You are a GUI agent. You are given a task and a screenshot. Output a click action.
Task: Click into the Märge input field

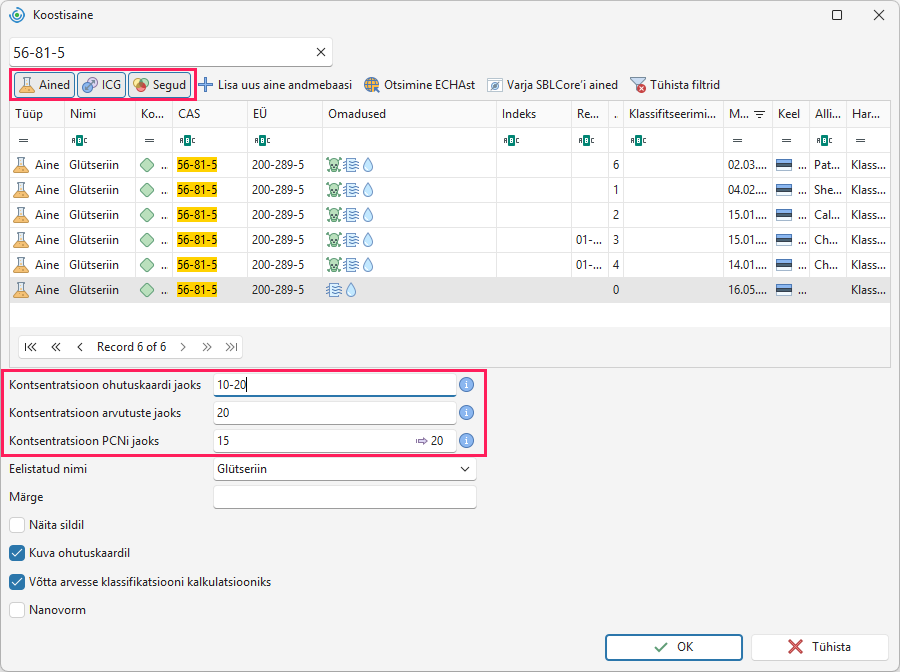point(344,497)
